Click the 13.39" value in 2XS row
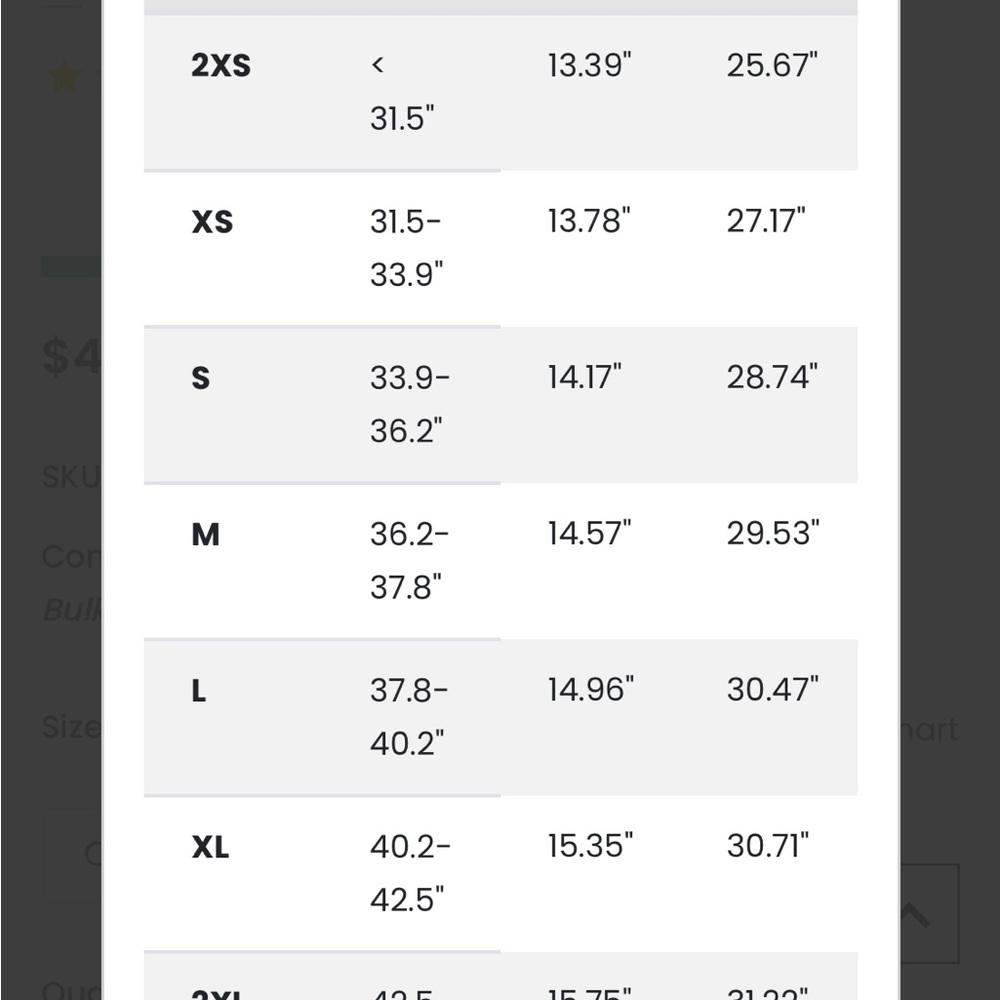Image resolution: width=1000 pixels, height=1000 pixels. tap(589, 65)
